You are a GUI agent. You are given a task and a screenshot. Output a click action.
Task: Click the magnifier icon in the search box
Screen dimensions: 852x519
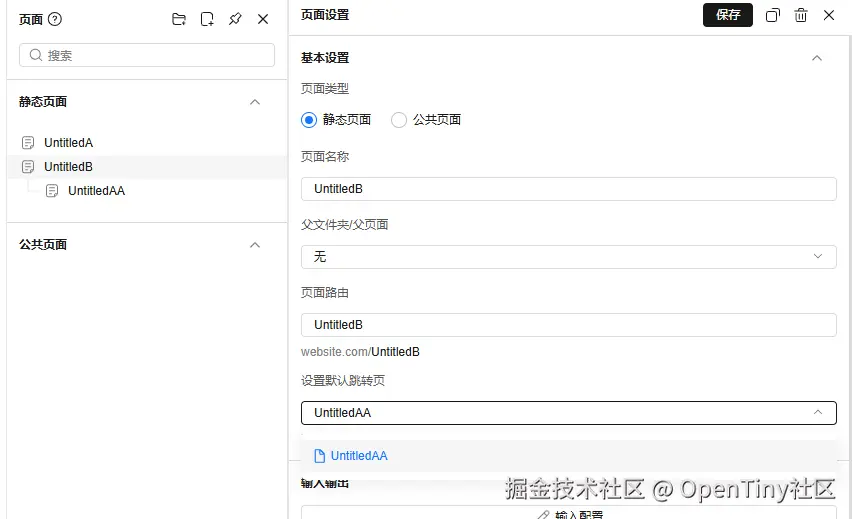coord(35,55)
